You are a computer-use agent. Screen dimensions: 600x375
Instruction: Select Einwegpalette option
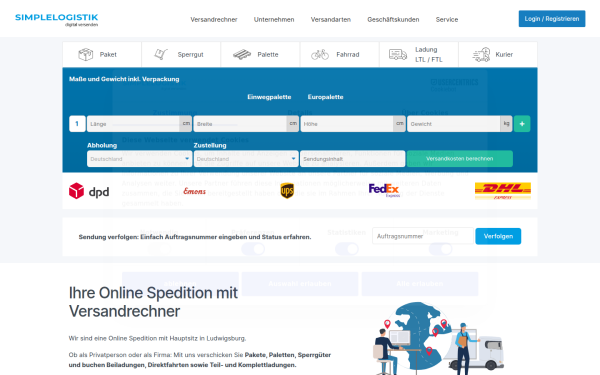pyautogui.click(x=269, y=97)
